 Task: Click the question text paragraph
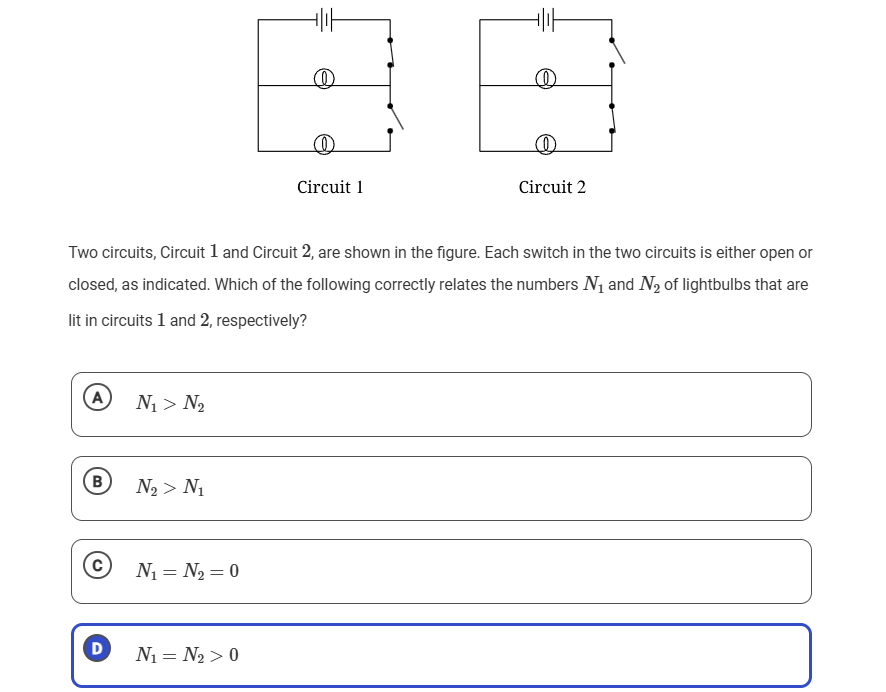(440, 285)
